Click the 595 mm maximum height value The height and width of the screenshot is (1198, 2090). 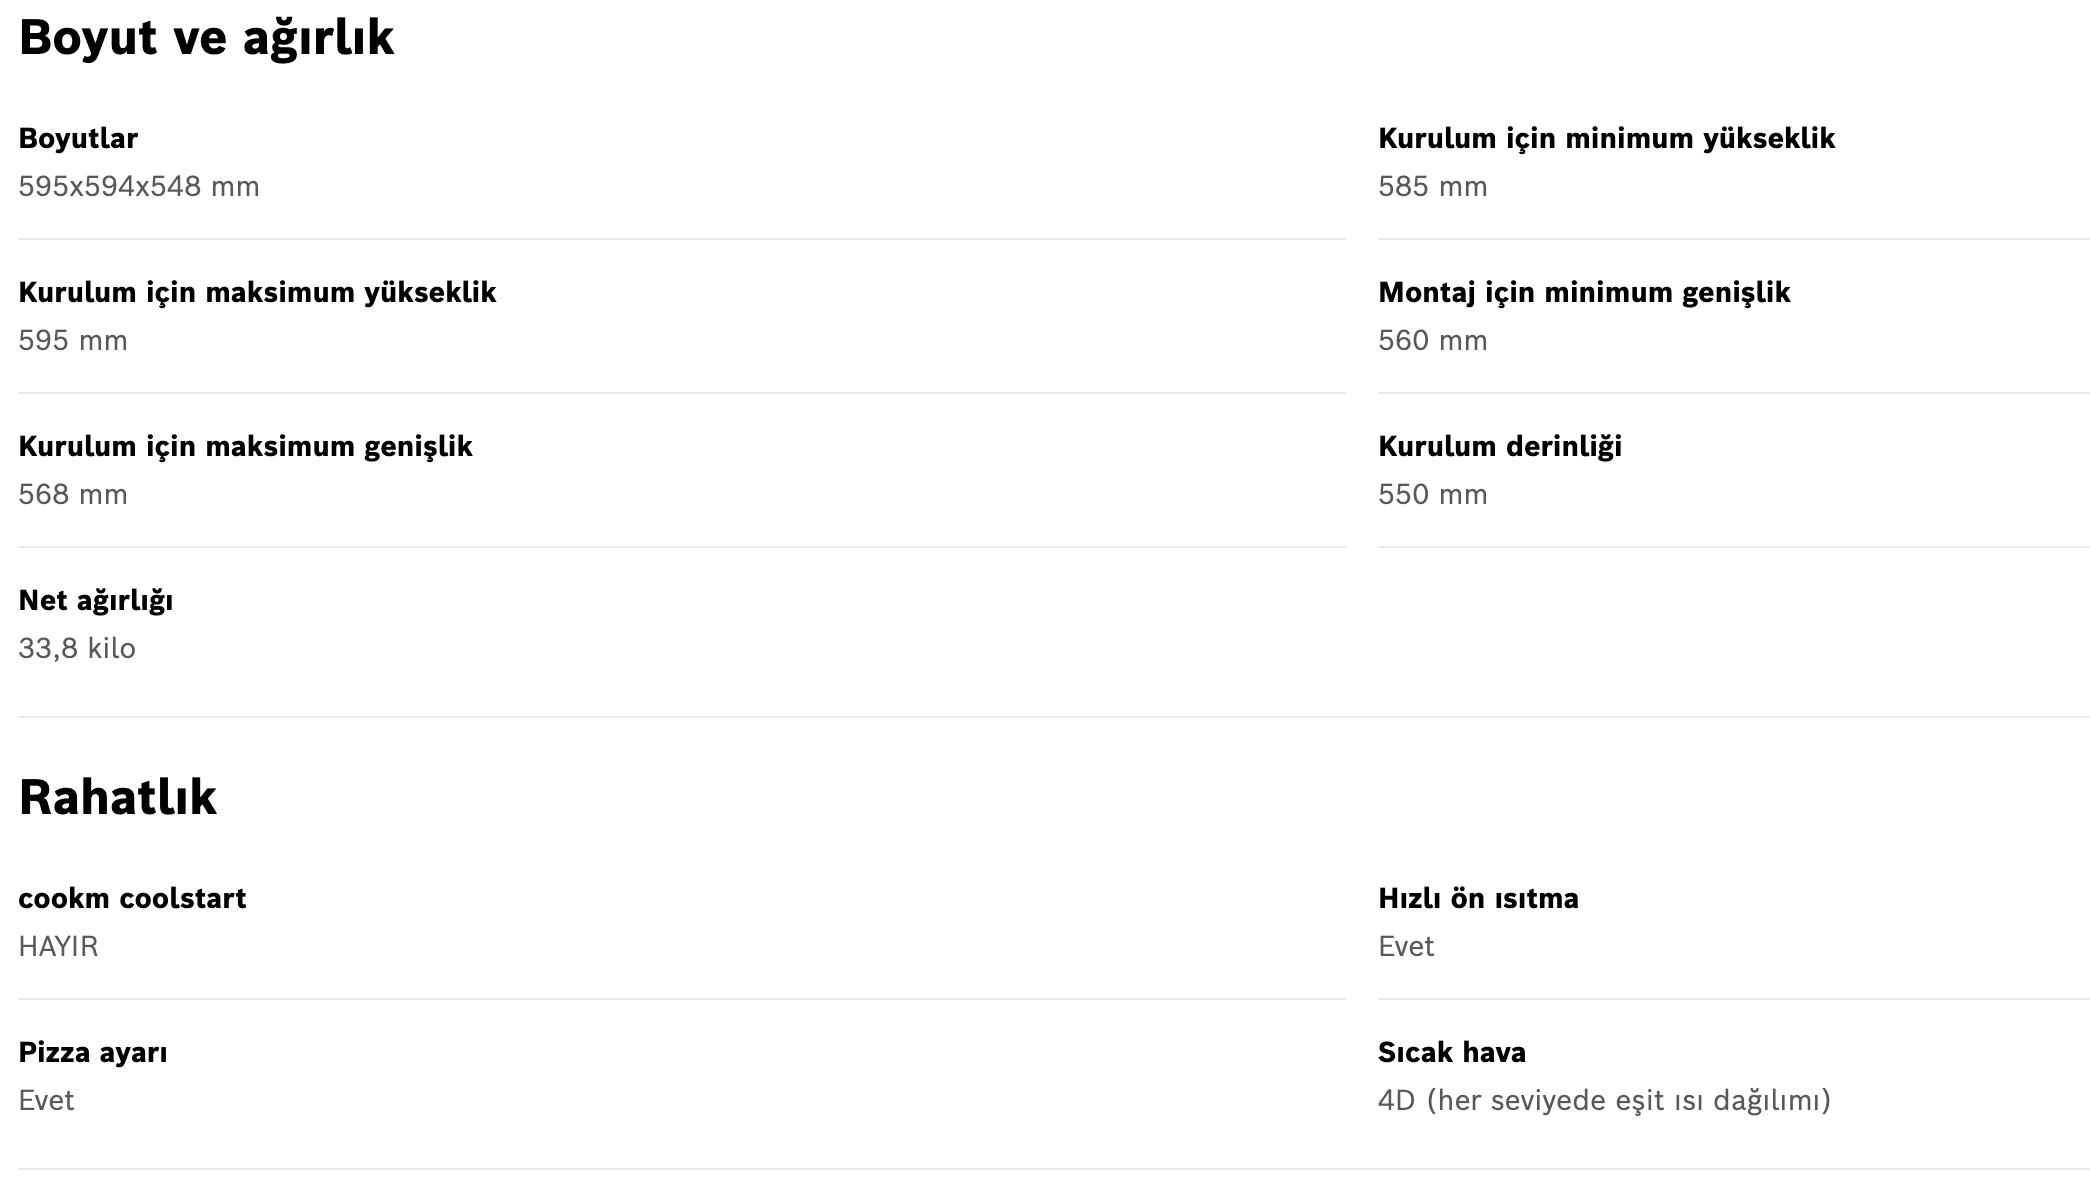(x=73, y=341)
